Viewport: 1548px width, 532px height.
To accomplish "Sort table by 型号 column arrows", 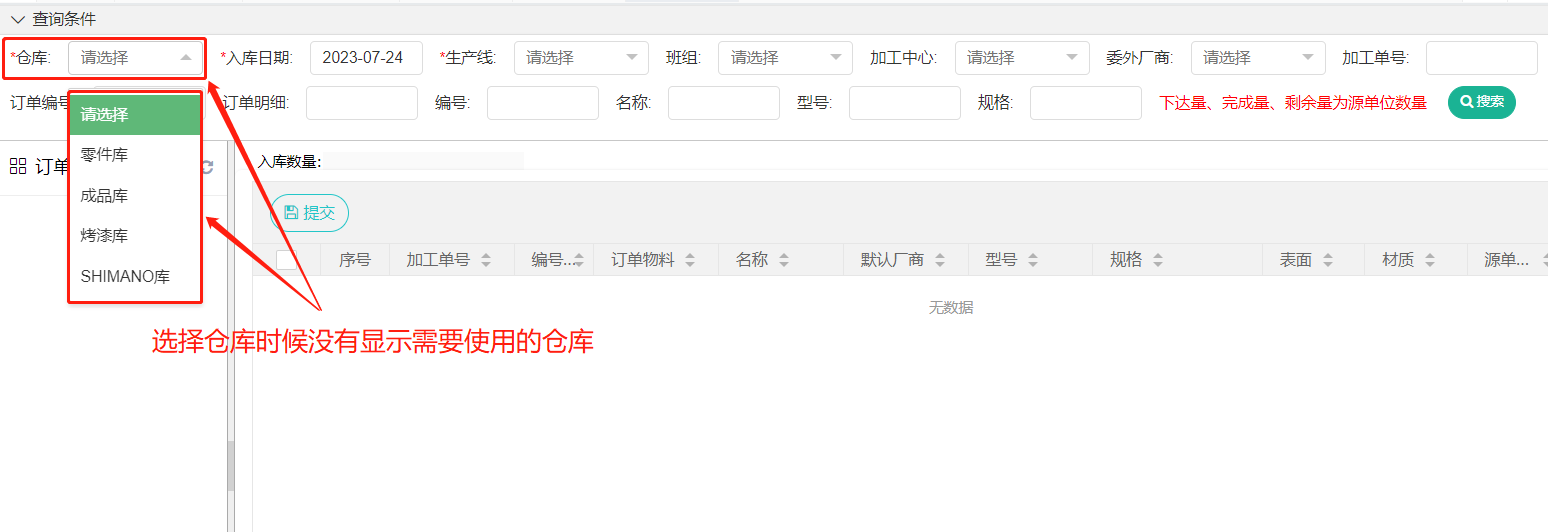I will coord(1034,260).
